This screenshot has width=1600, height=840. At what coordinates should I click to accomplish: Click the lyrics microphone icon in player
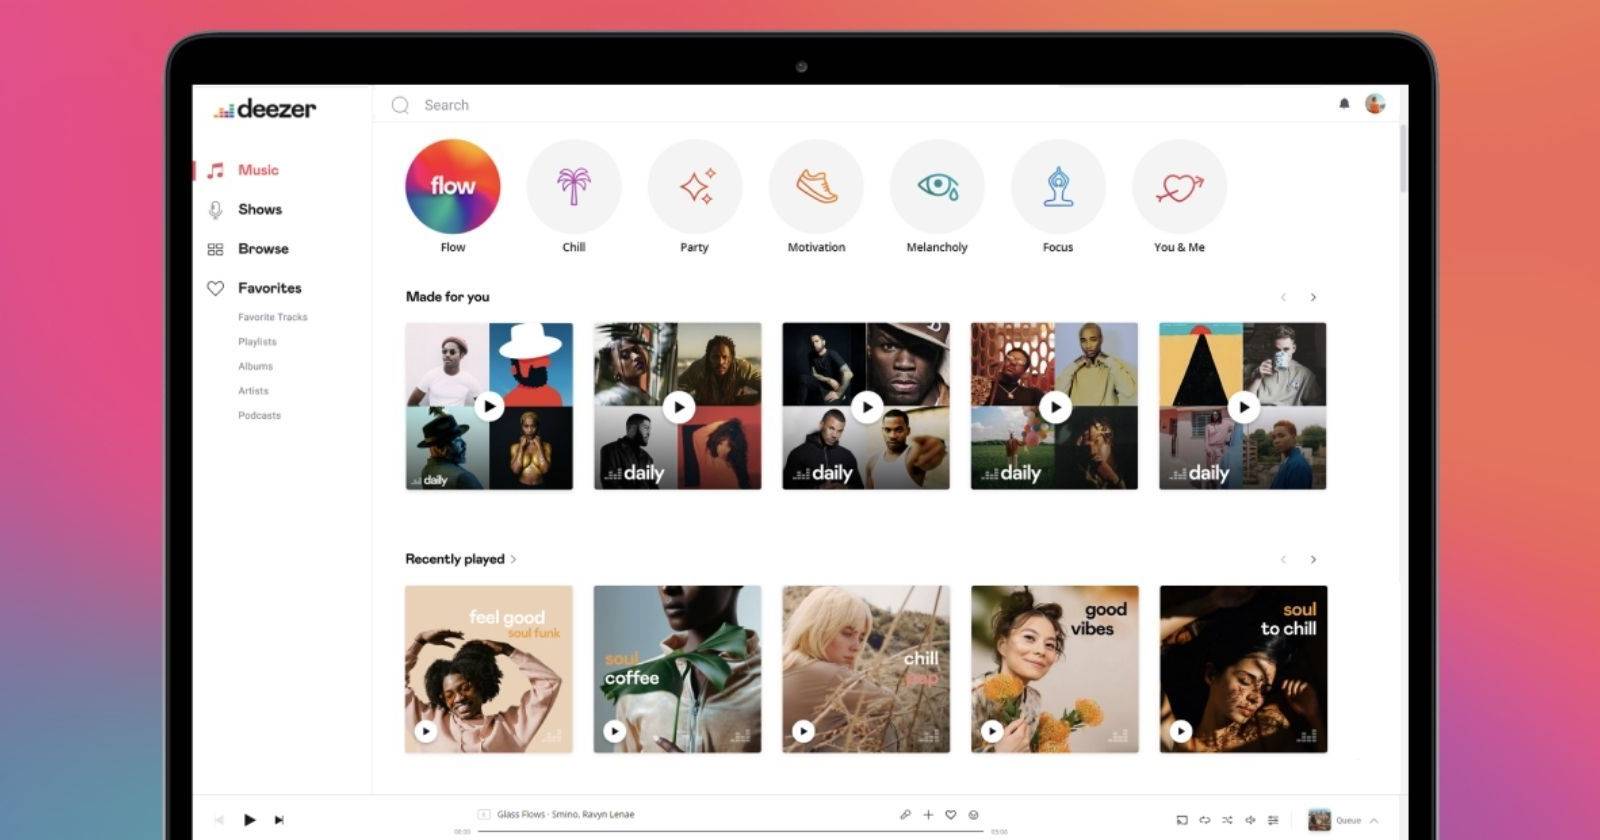905,815
